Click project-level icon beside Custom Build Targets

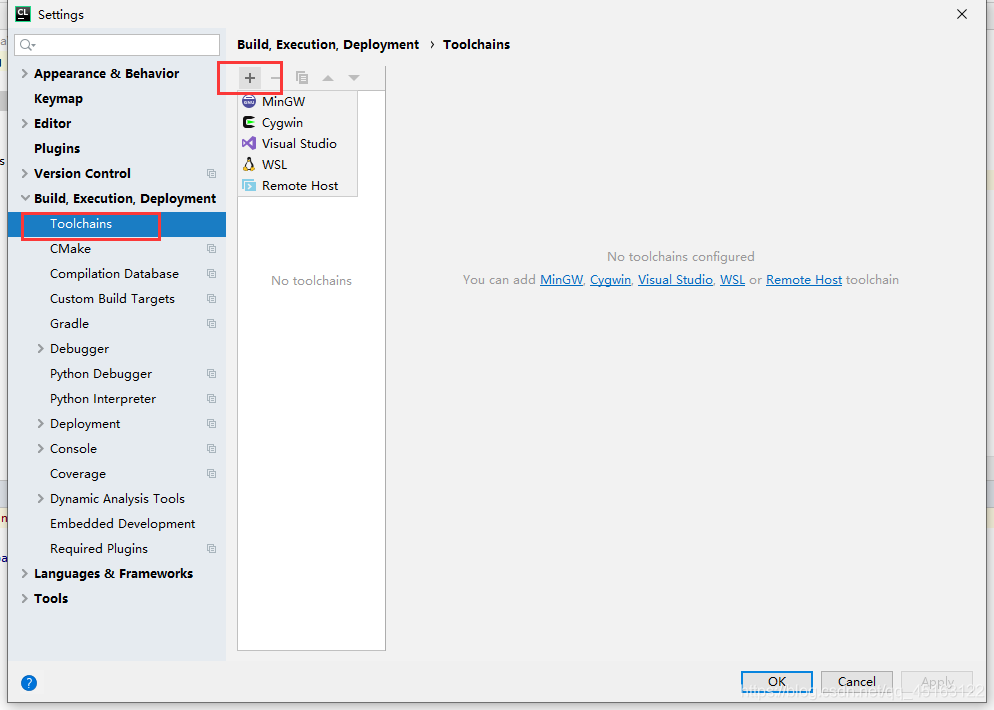coord(212,299)
